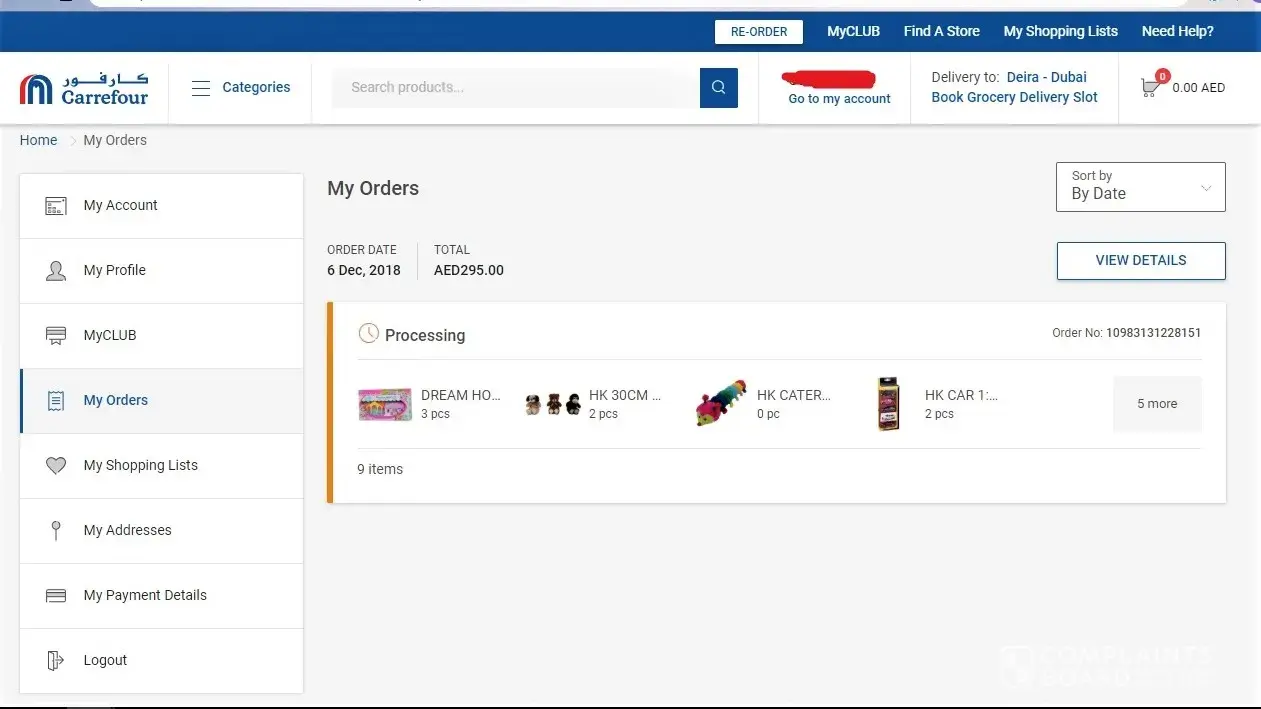Click the My Account sidebar icon
Screen dimensions: 1261x709
[56, 206]
